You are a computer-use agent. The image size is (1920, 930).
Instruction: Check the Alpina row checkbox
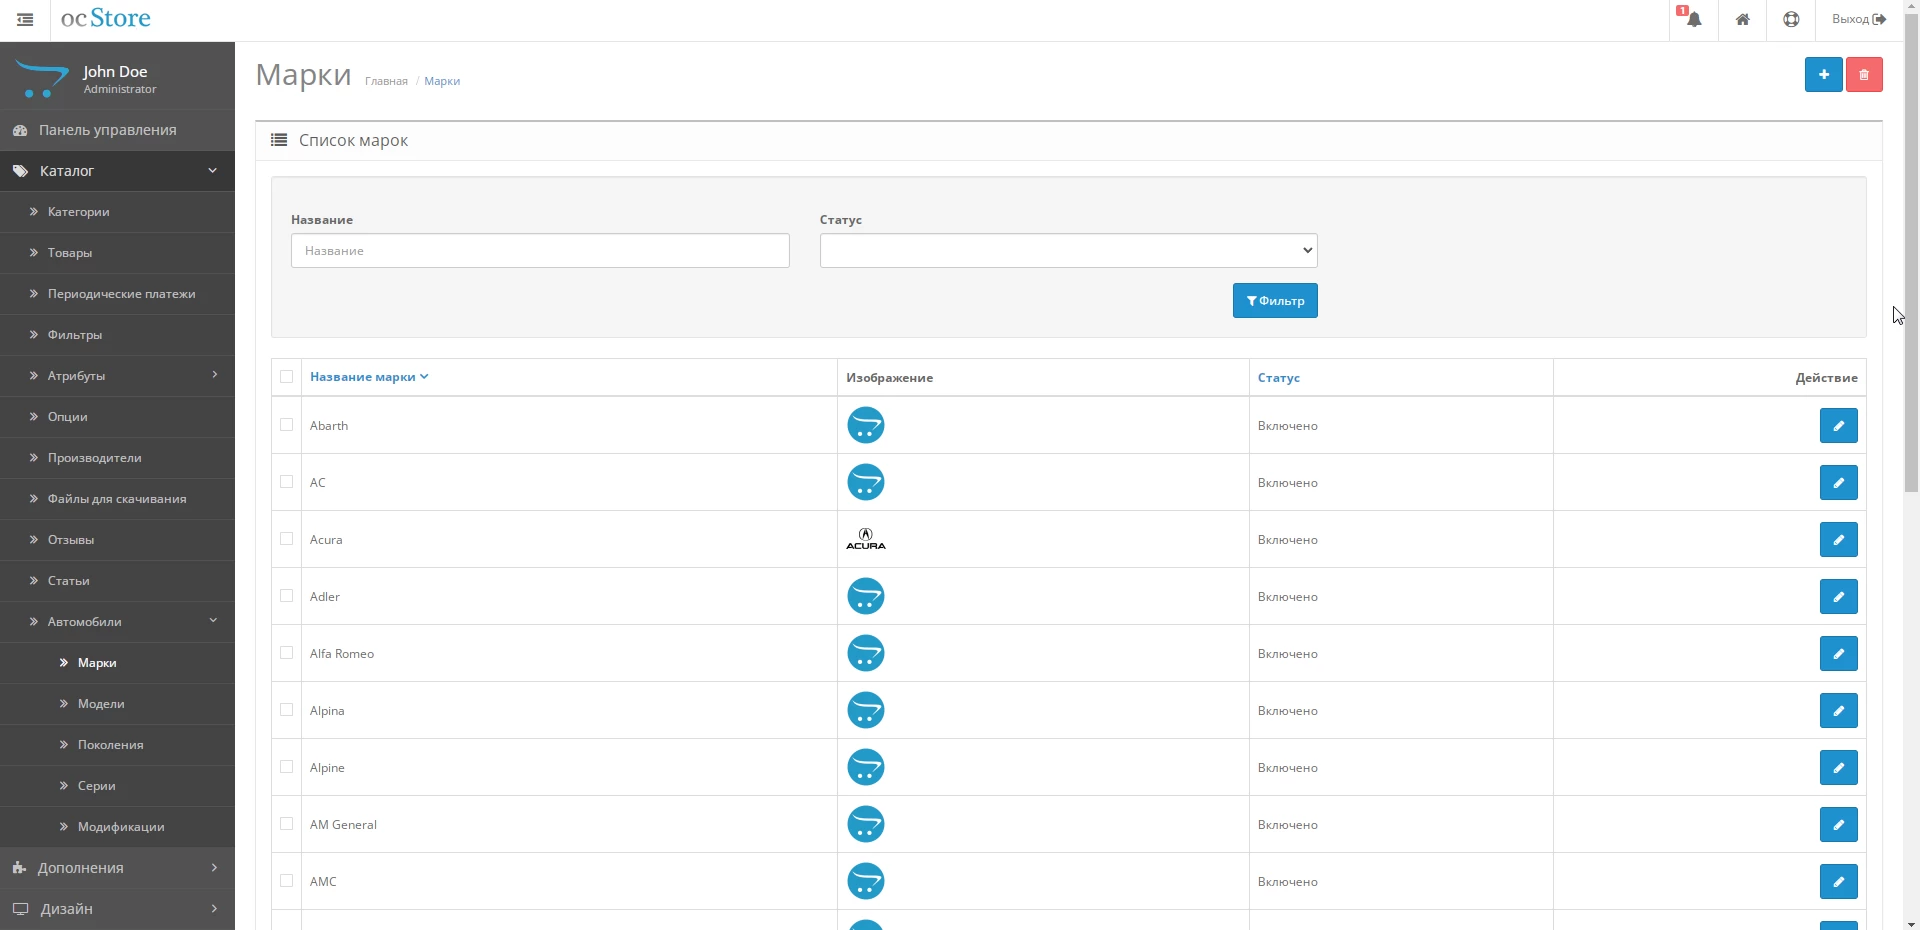[x=287, y=710]
